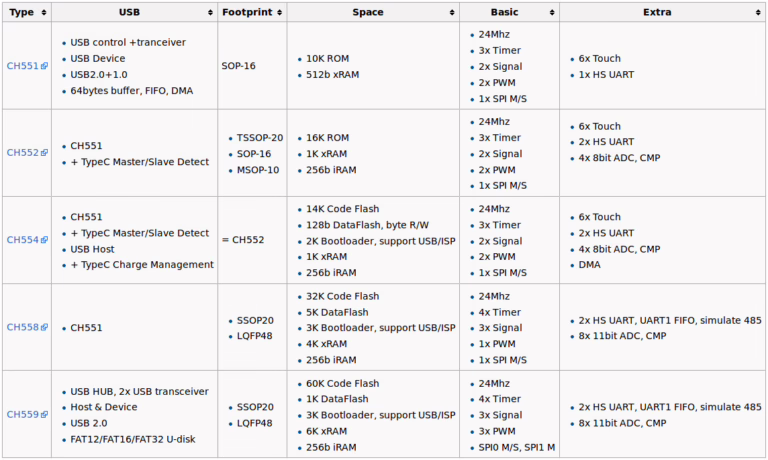Click external-link icon beside CH551
This screenshot has width=768, height=460.
point(44,67)
